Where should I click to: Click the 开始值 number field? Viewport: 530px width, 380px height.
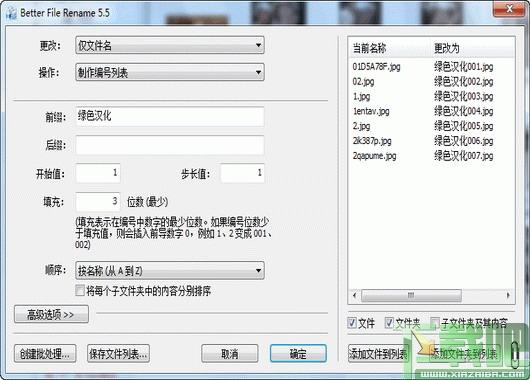(98, 173)
